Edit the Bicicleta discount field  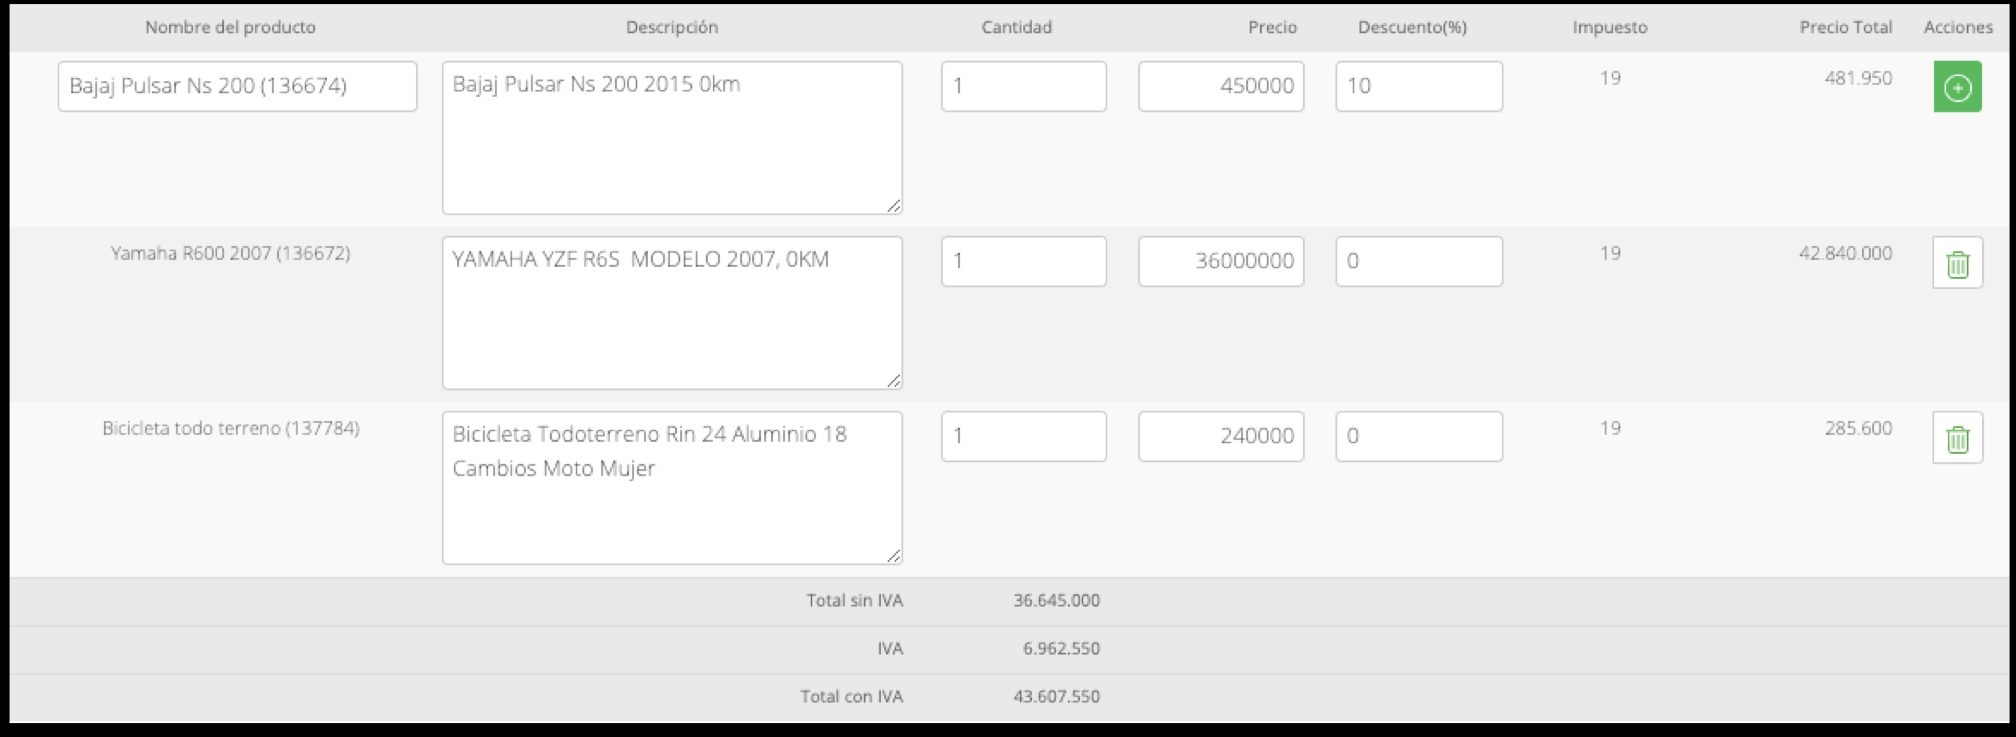1418,436
